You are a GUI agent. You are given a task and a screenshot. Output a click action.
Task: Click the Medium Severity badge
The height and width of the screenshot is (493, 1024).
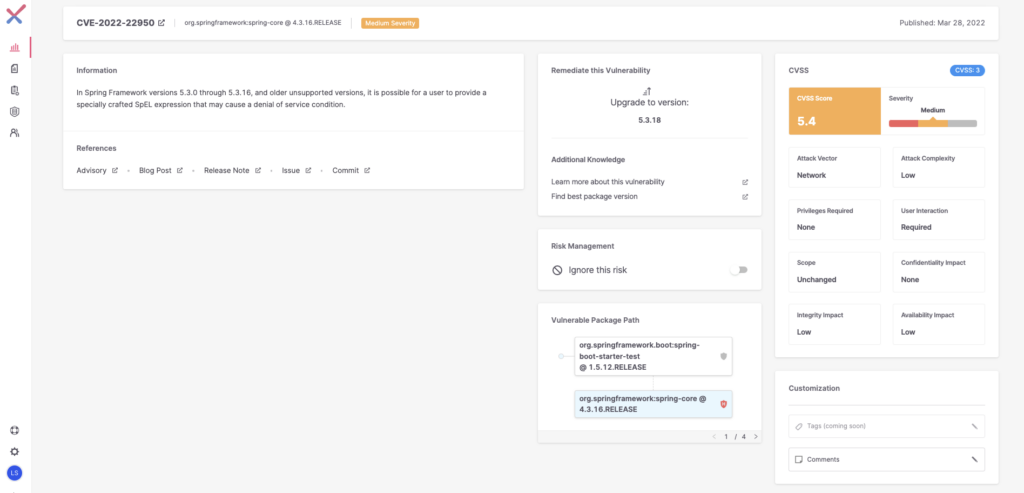[x=390, y=23]
